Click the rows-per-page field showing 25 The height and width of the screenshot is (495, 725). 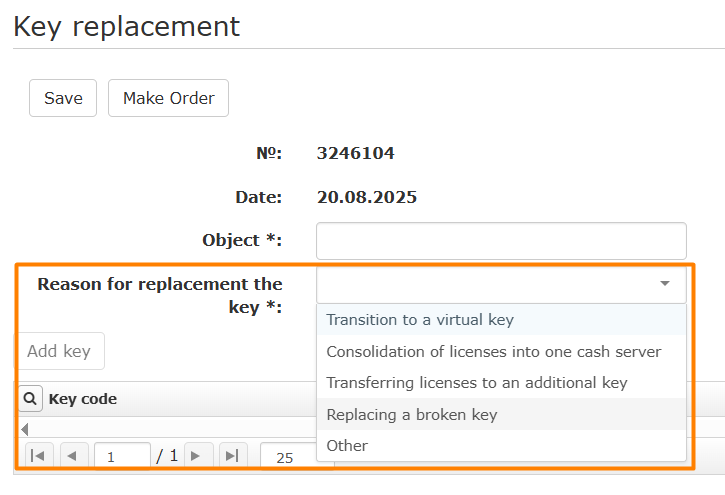coord(286,457)
